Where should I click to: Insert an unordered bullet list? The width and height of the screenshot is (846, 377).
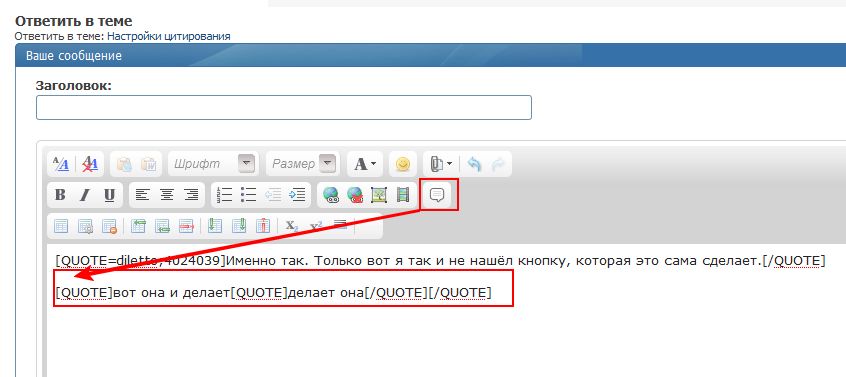click(x=248, y=195)
